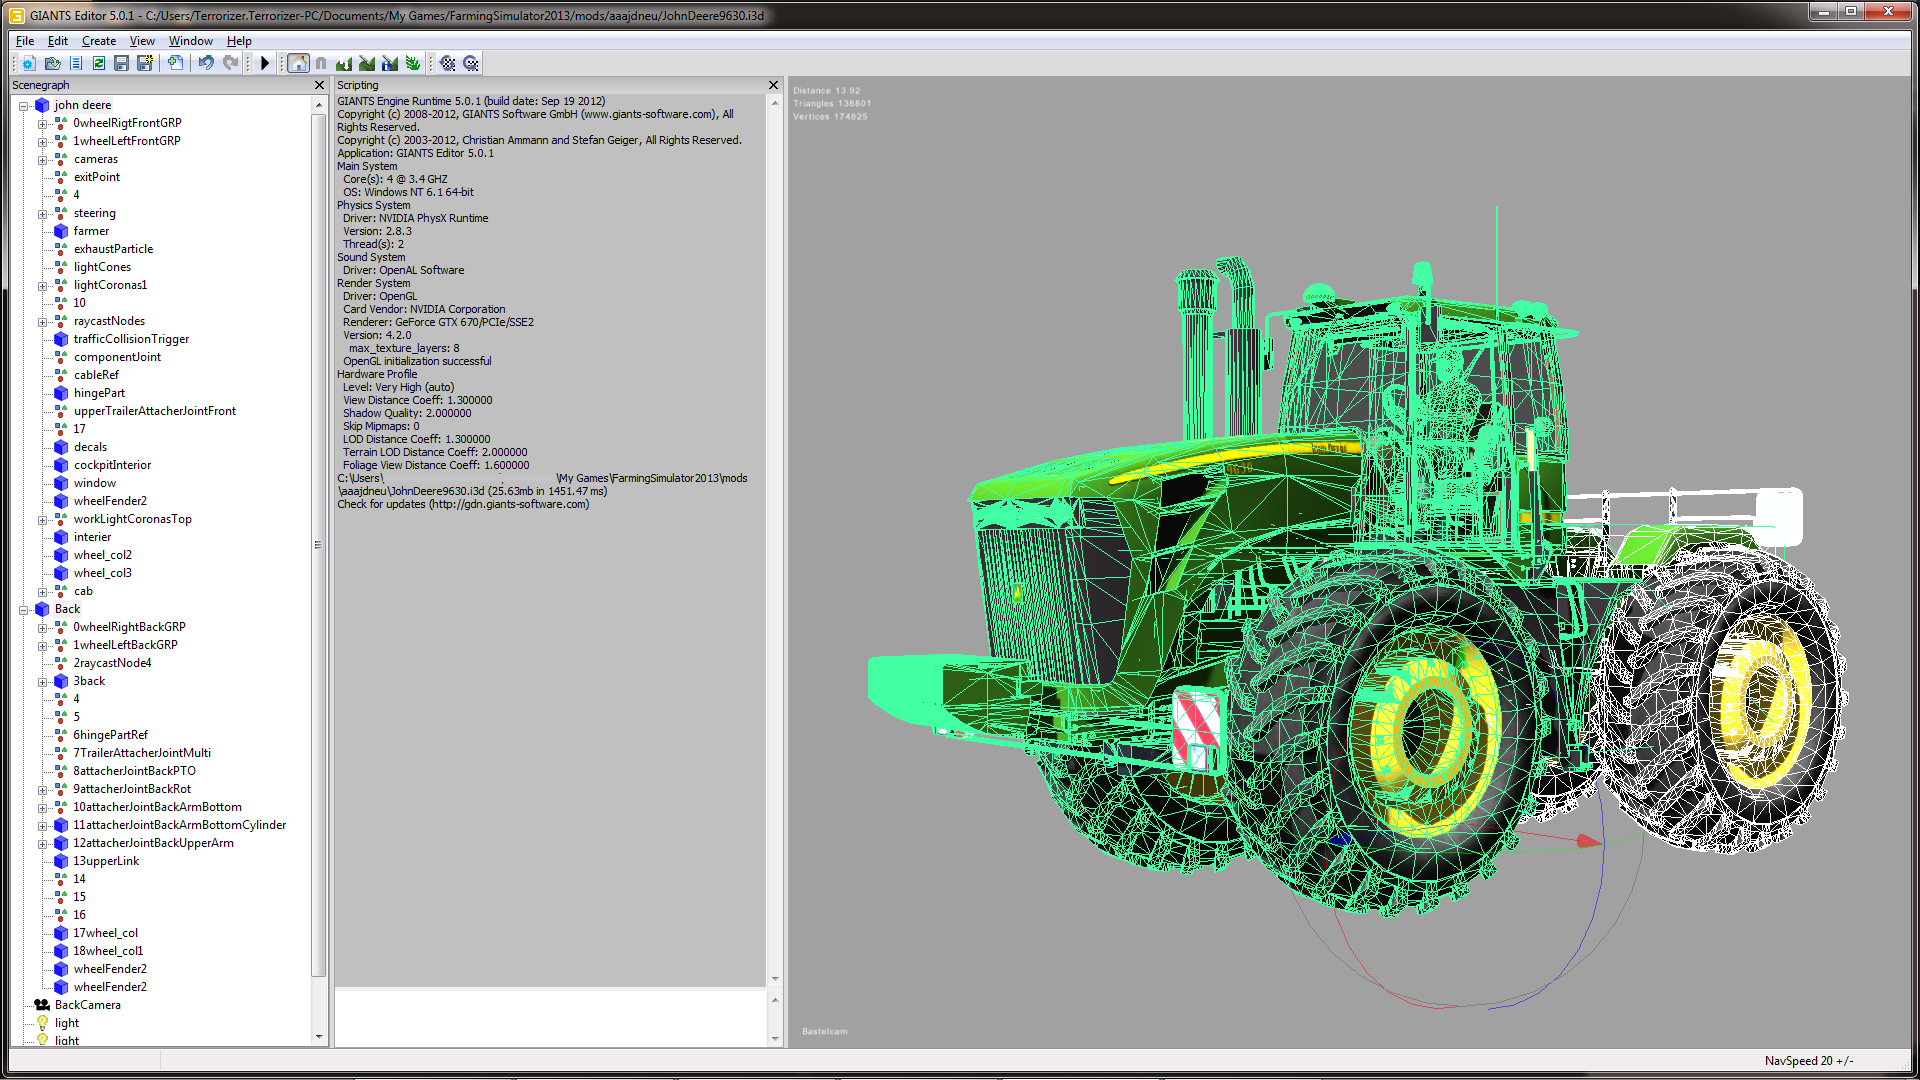This screenshot has width=1920, height=1080.
Task: Click the Save As floppy with star icon
Action: (x=145, y=63)
